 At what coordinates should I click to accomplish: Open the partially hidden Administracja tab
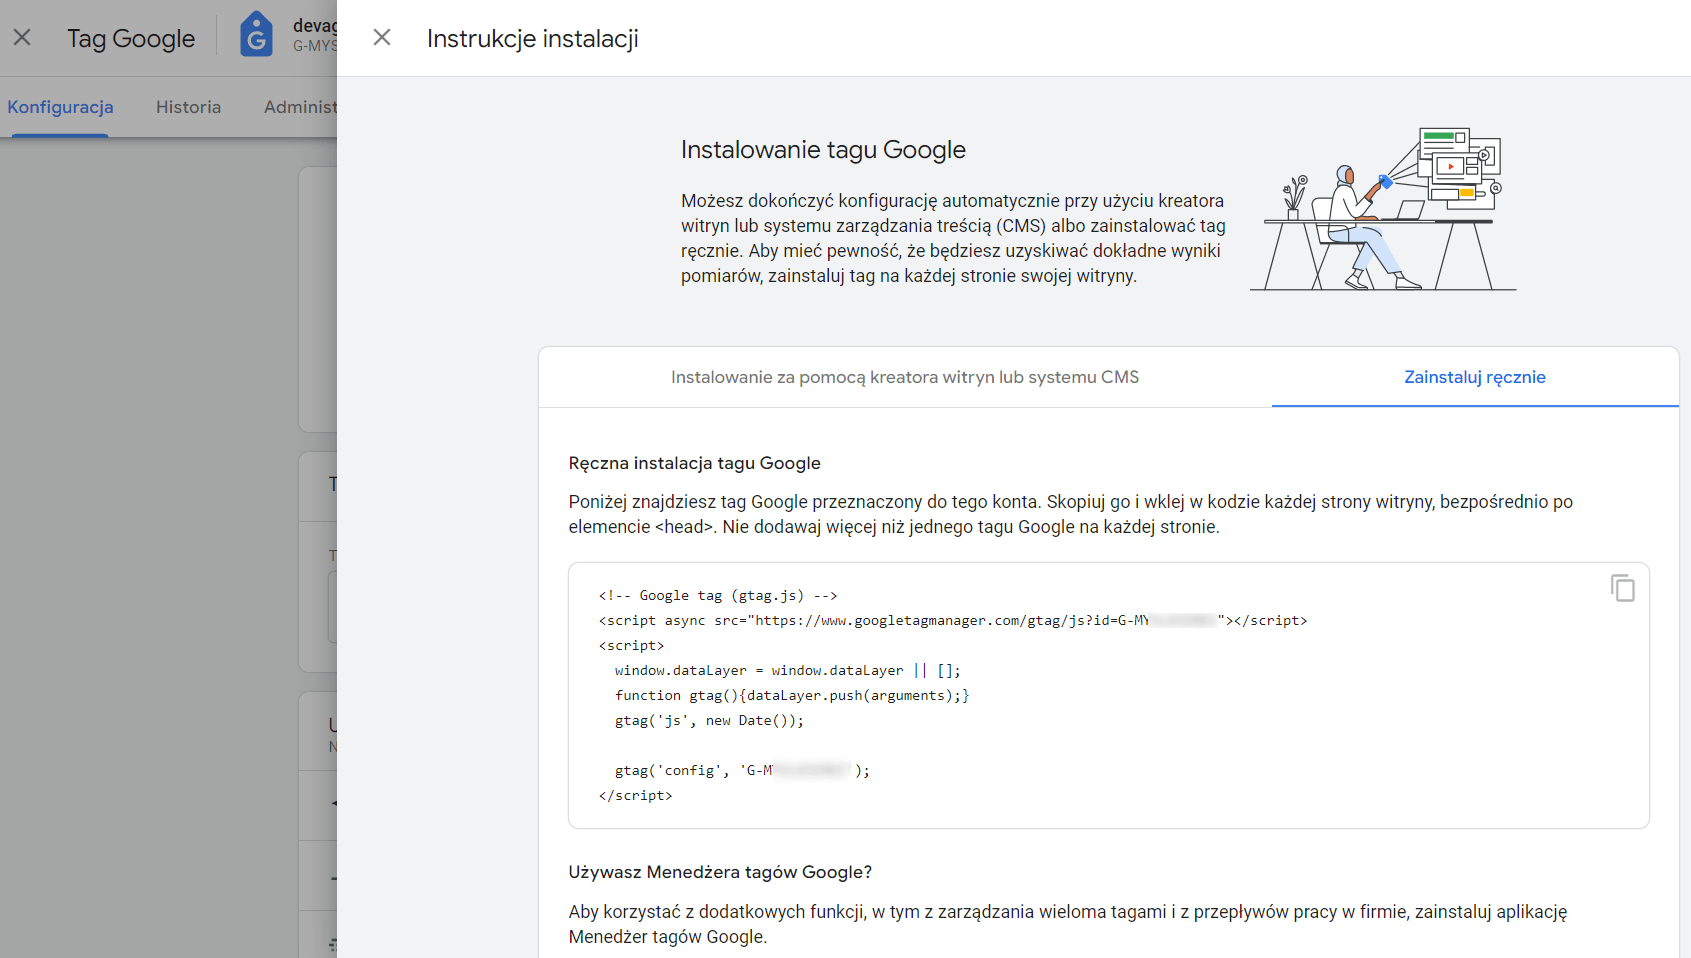point(300,107)
